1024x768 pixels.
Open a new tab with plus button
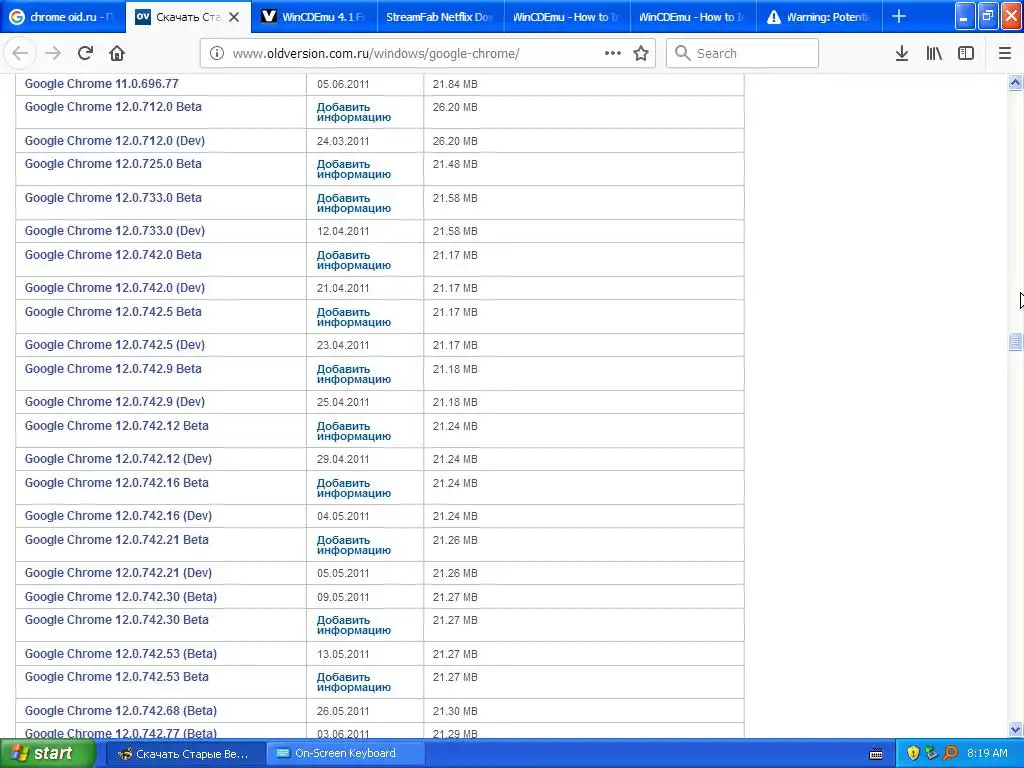899,16
